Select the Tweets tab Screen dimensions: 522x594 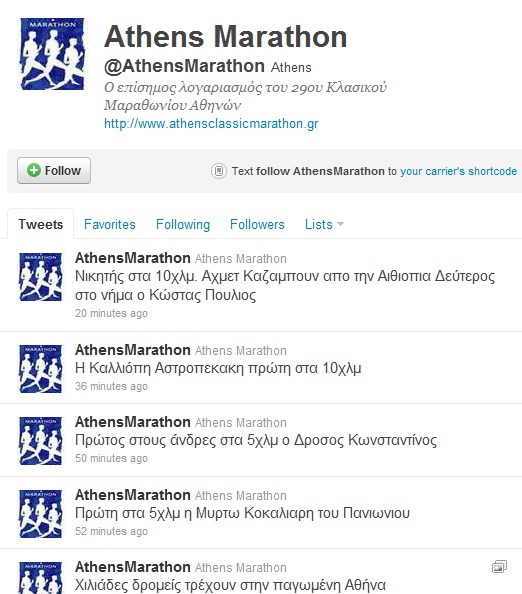41,224
